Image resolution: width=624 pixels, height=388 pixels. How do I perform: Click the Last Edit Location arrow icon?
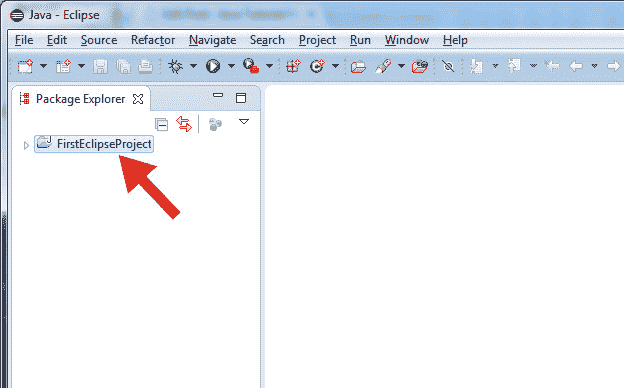tap(552, 66)
